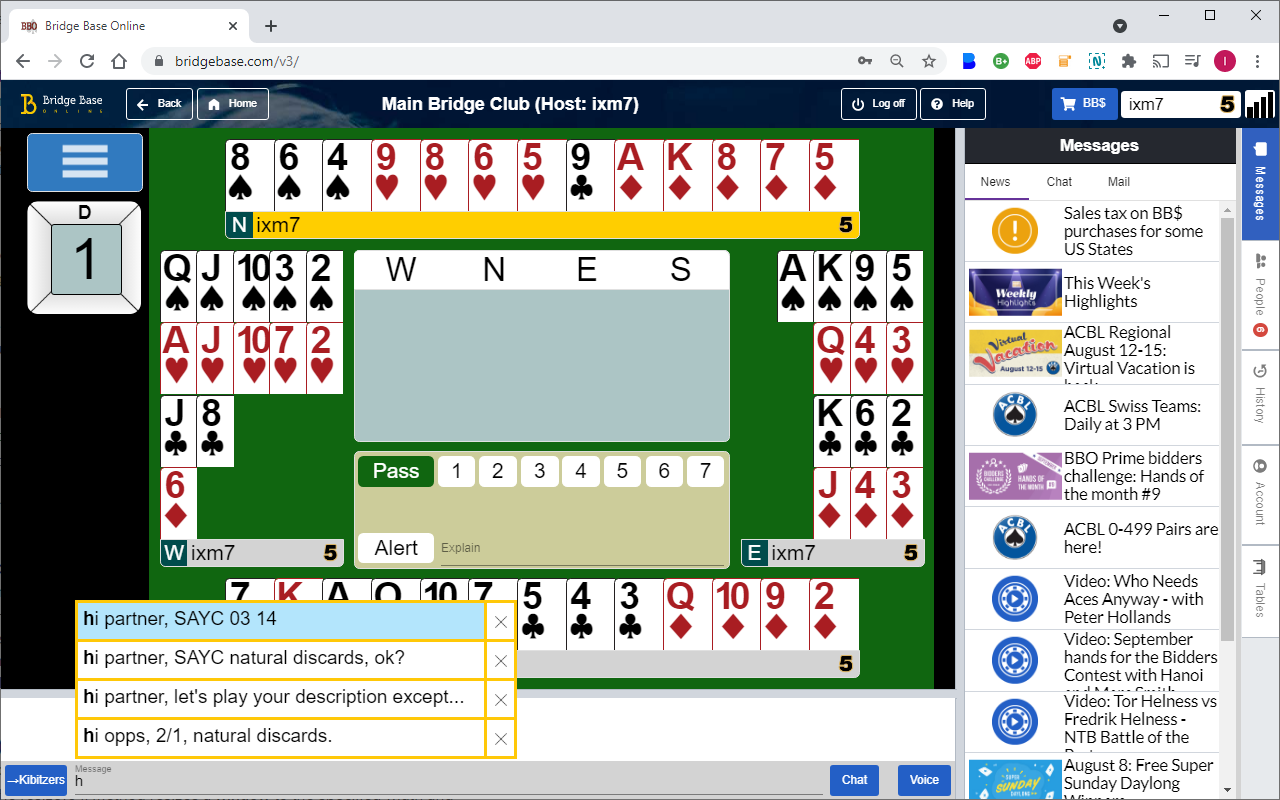Focus the Message text input
The width and height of the screenshot is (1280, 800).
[448, 782]
